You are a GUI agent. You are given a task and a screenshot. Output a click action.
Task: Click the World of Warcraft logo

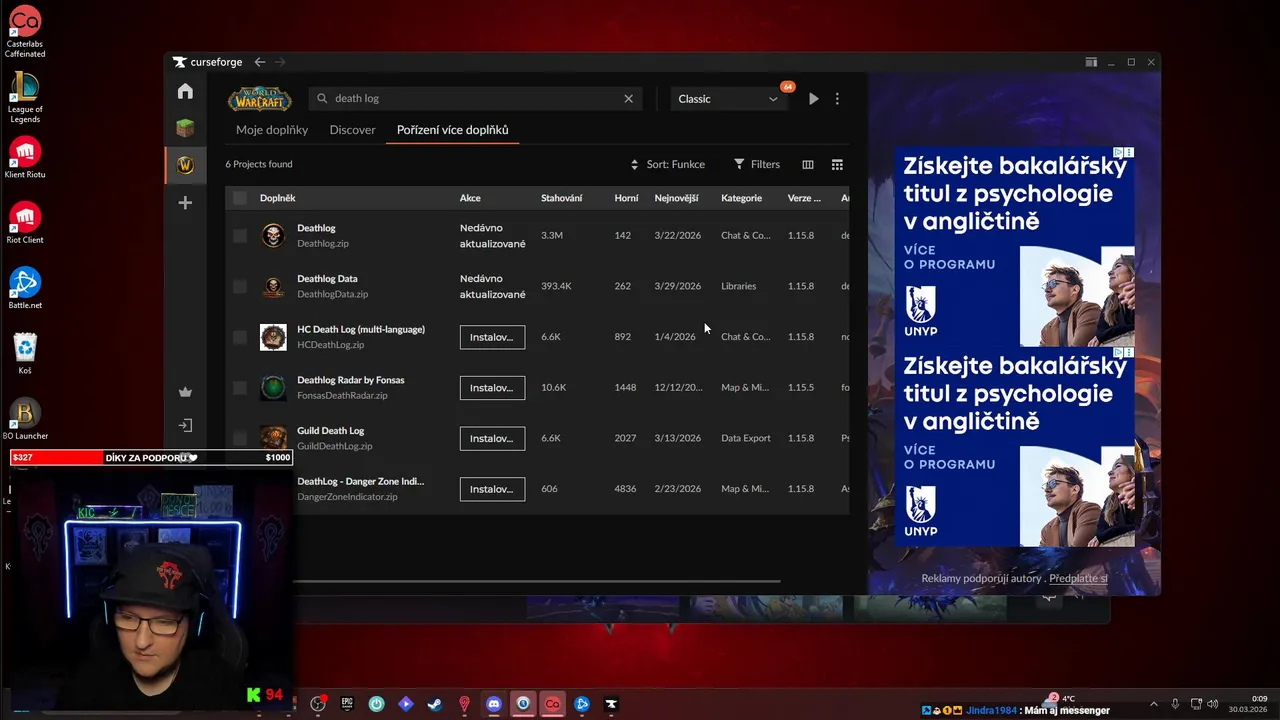click(260, 99)
